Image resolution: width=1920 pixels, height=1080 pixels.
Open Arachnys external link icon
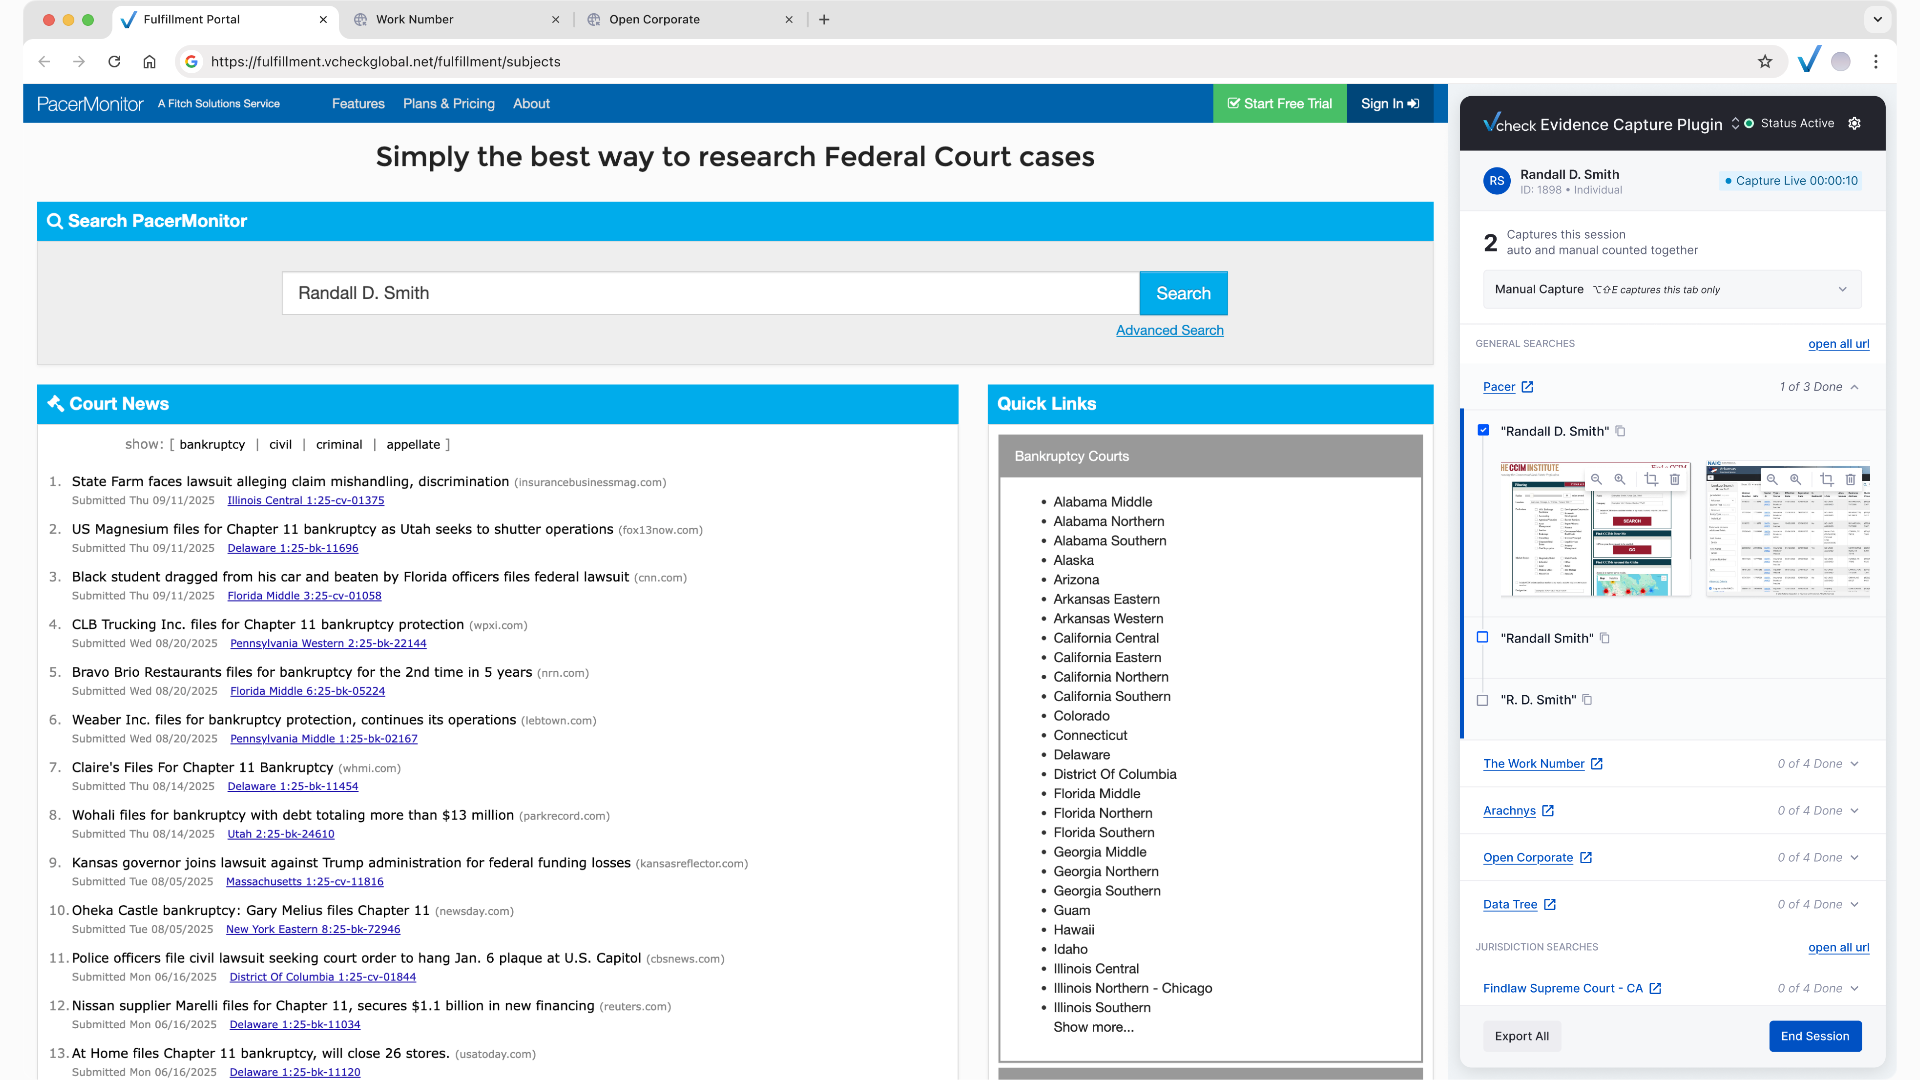point(1548,811)
